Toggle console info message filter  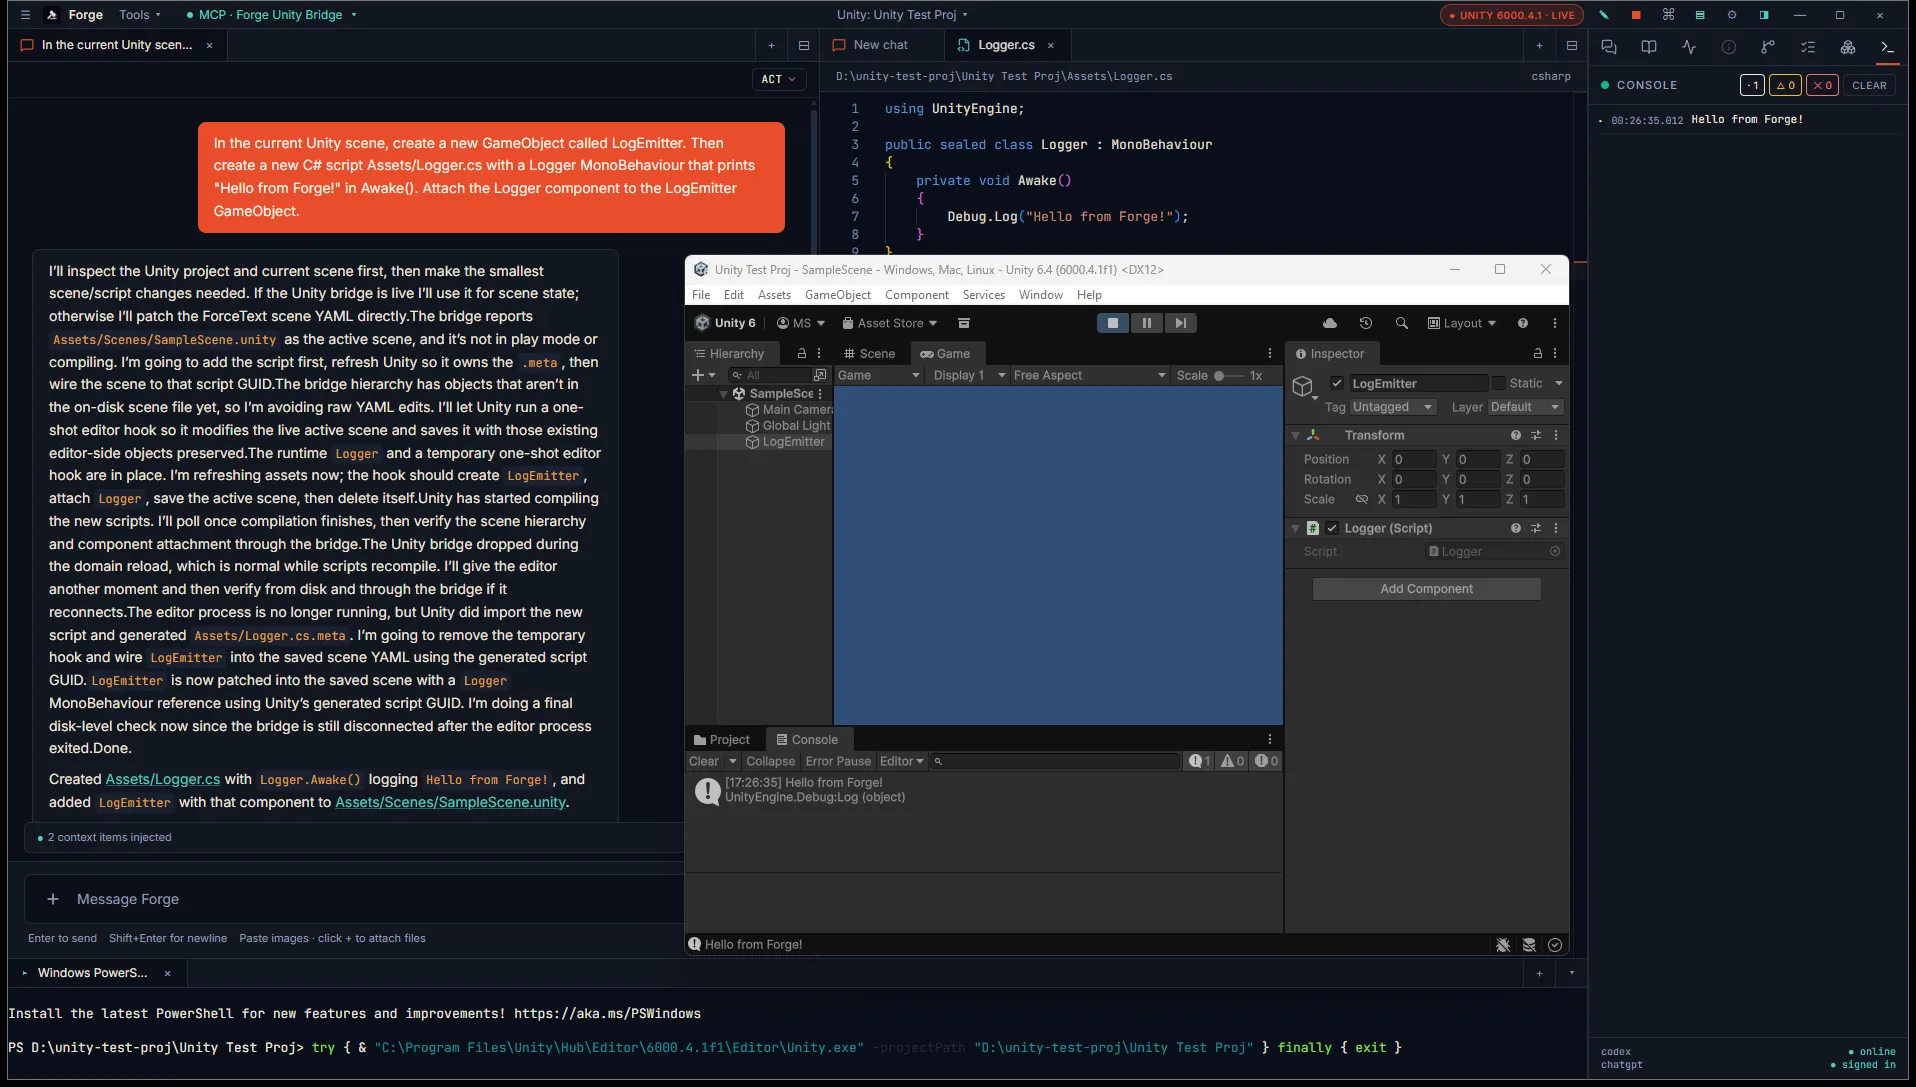[x=1200, y=761]
